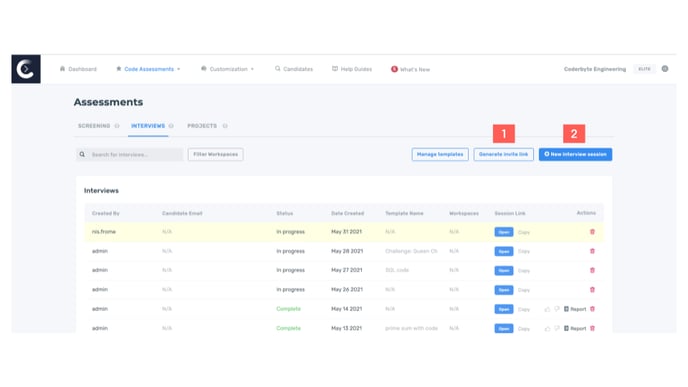The height and width of the screenshot is (387, 688).
Task: Switch to the Screening tab
Action: 94,126
